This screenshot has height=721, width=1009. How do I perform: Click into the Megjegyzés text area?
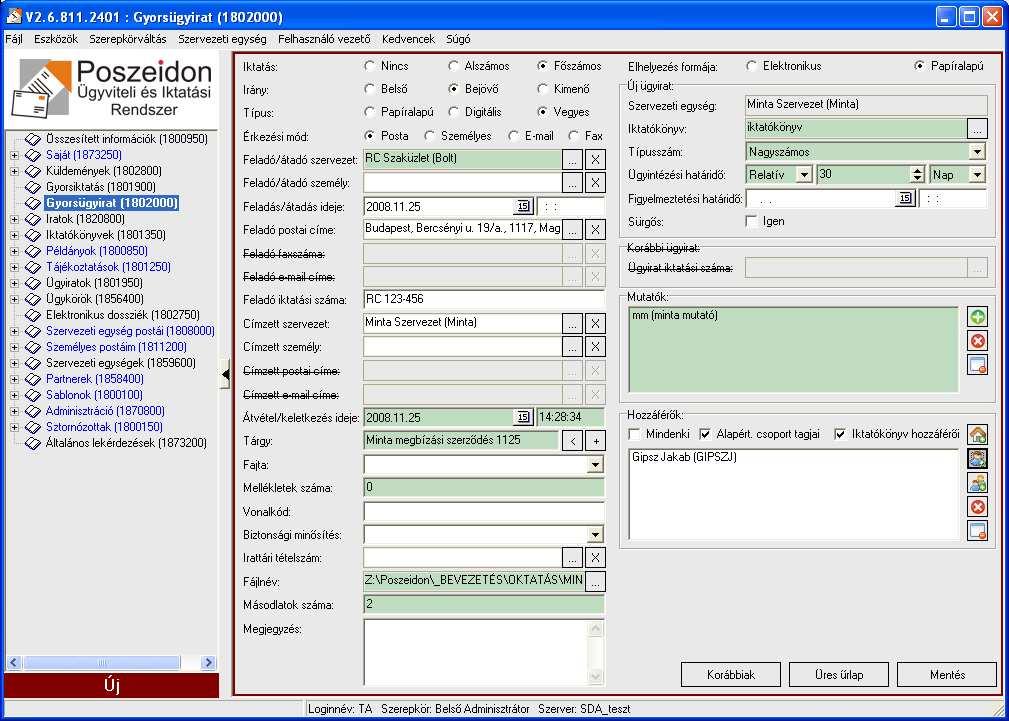(x=476, y=651)
